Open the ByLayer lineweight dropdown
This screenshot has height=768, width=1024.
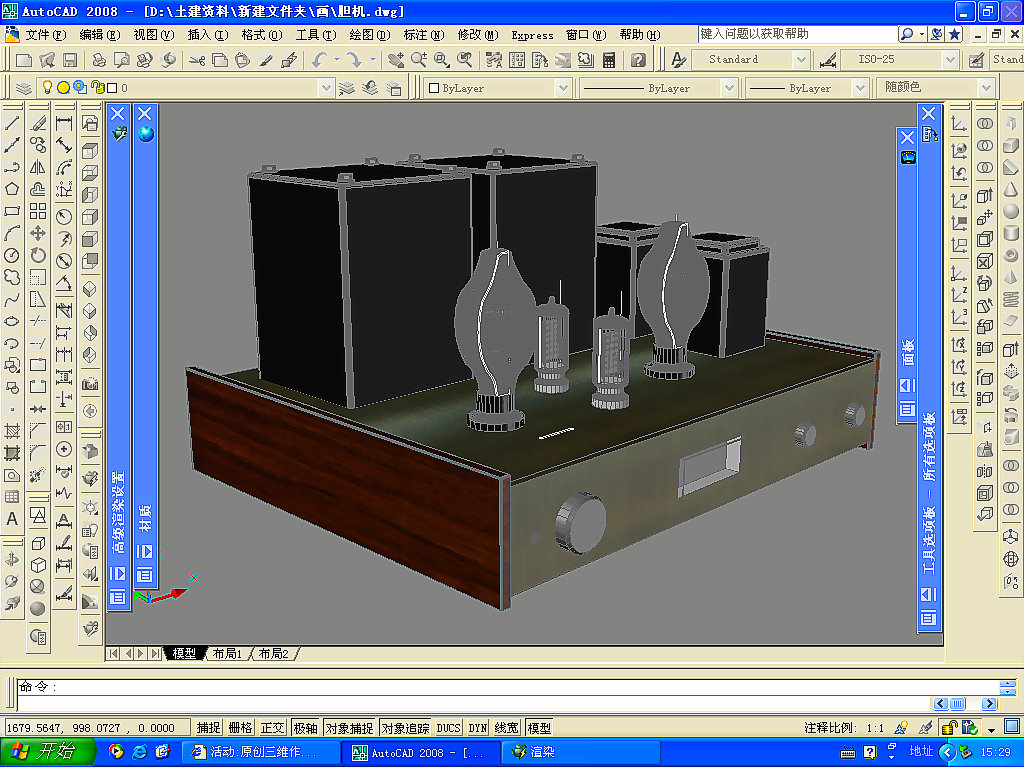860,88
